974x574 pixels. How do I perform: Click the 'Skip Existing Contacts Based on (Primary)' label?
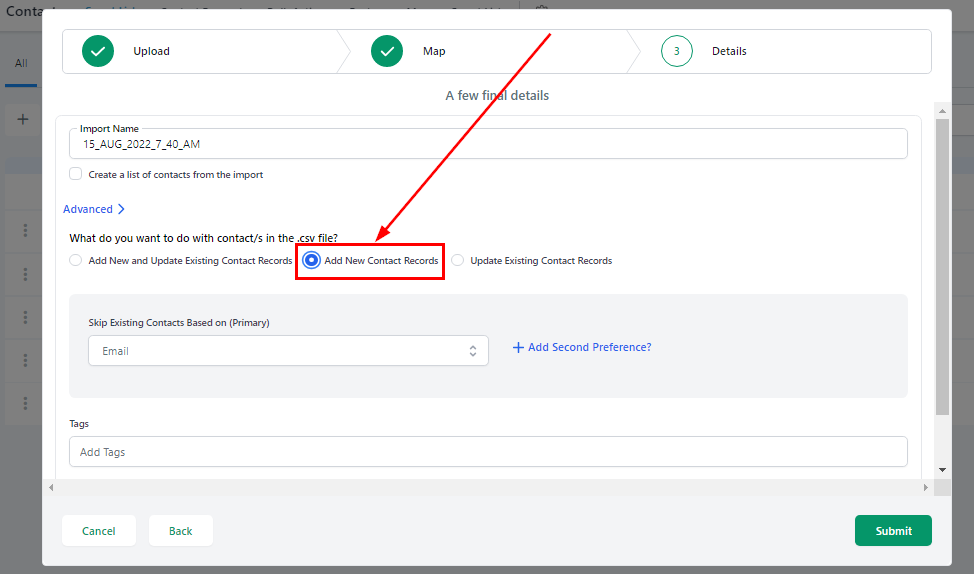coord(179,322)
